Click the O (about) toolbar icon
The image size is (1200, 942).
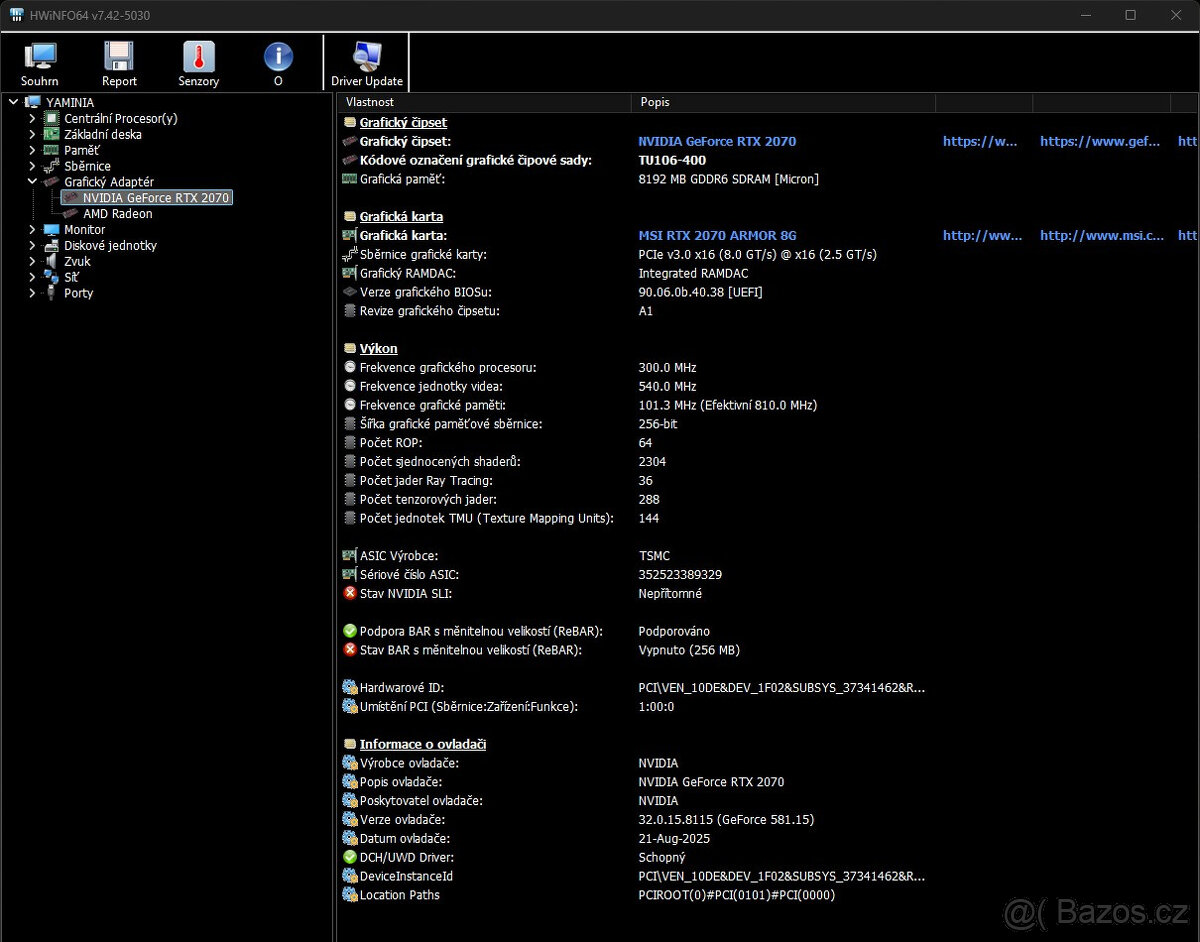point(278,64)
